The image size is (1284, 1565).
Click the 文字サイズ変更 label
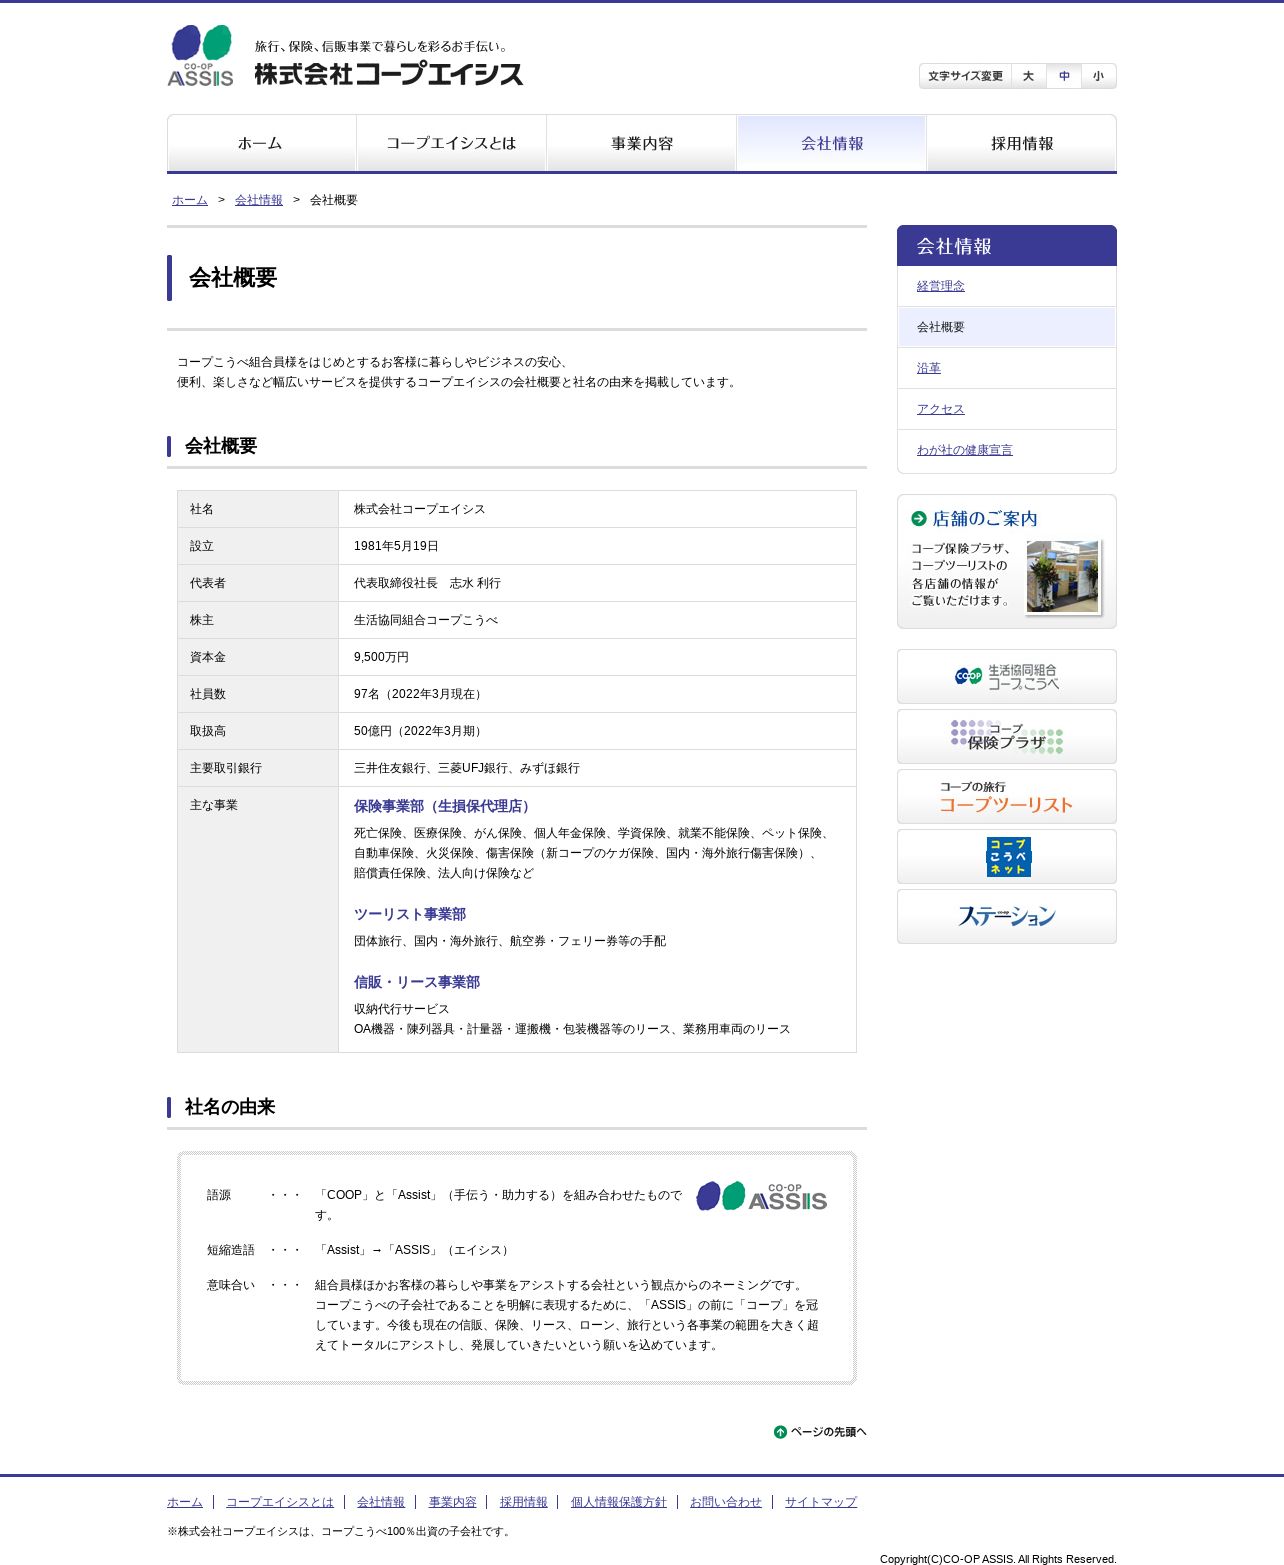pyautogui.click(x=965, y=76)
